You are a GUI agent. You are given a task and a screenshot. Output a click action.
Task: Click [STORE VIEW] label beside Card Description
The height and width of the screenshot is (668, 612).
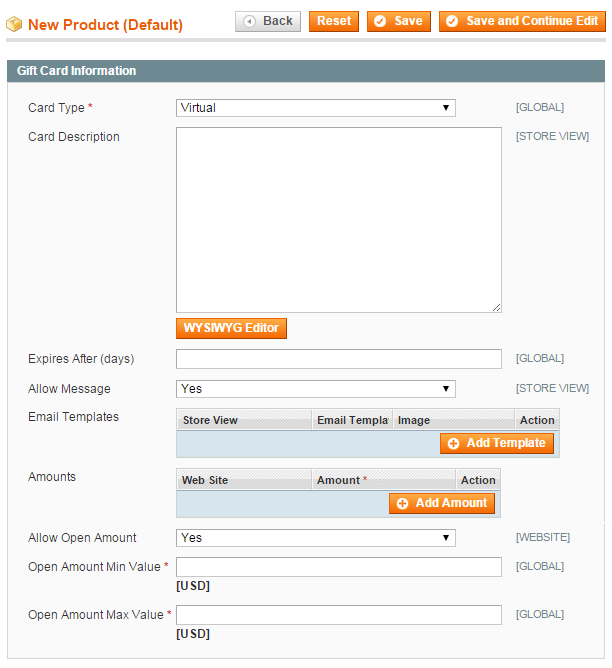coord(552,136)
